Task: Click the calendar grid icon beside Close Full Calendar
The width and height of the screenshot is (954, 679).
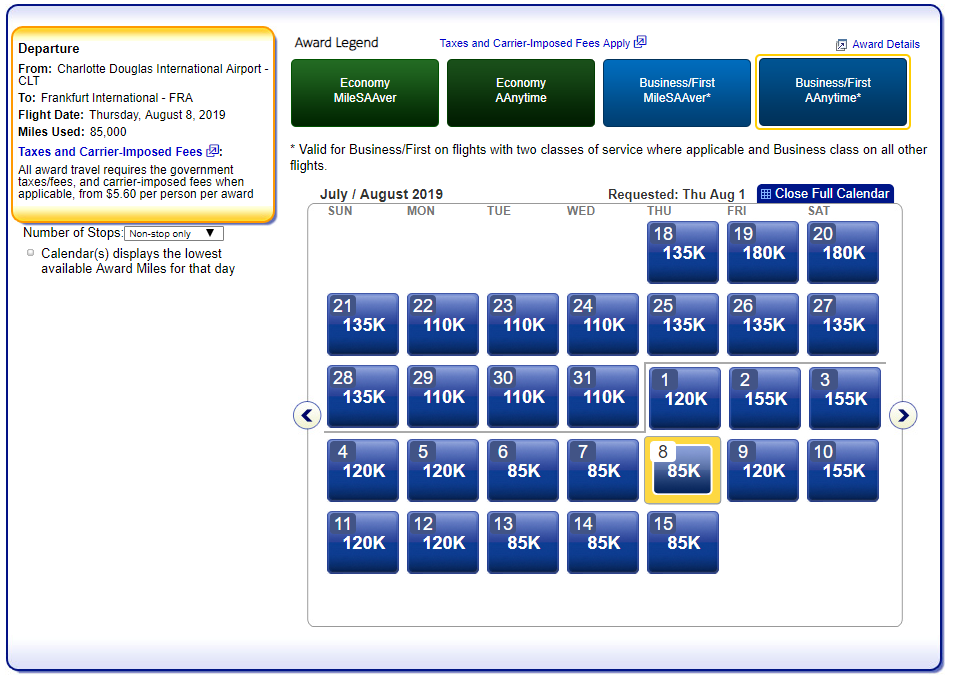Action: coord(766,194)
